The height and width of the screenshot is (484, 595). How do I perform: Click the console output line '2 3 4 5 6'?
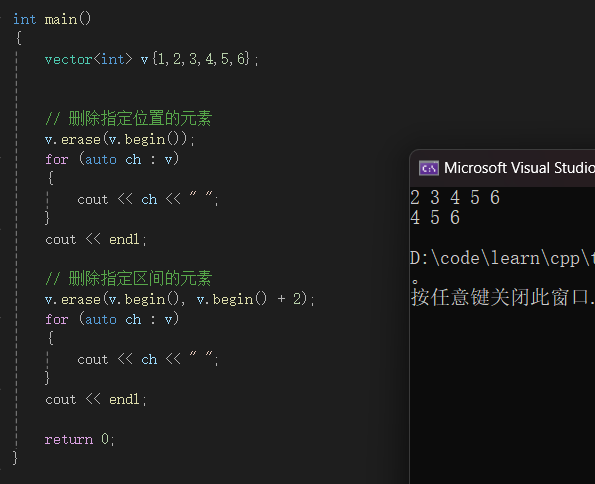click(455, 198)
